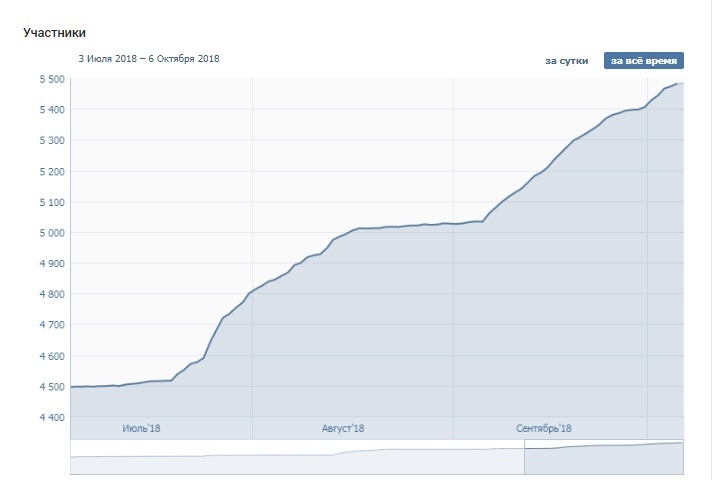Click the left edge of the navigator selection

tap(525, 457)
